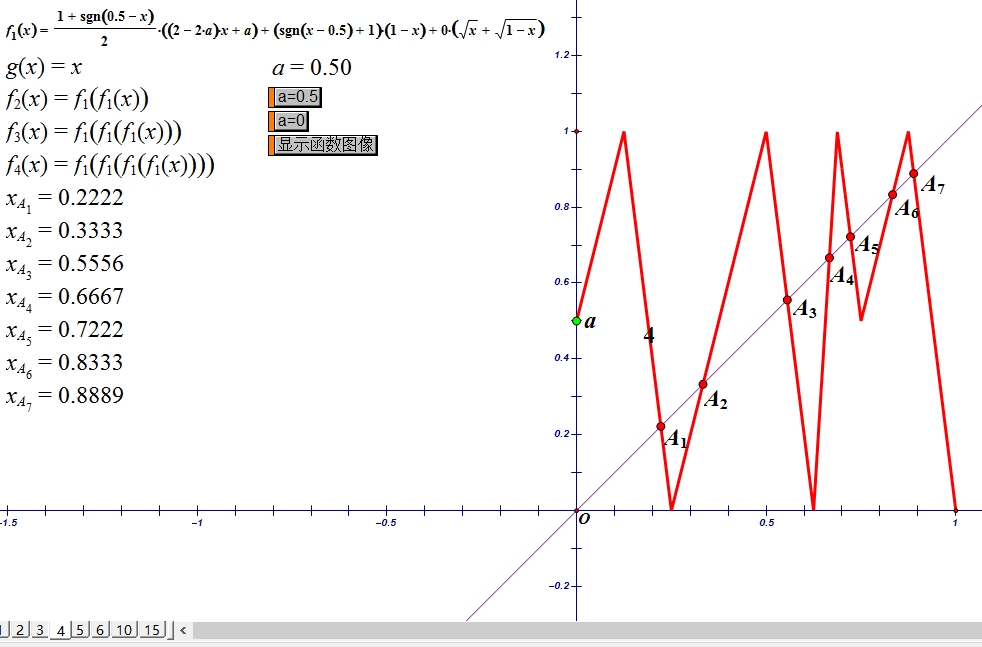Click the x-axis tick label −1
982x647 pixels.
[197, 522]
